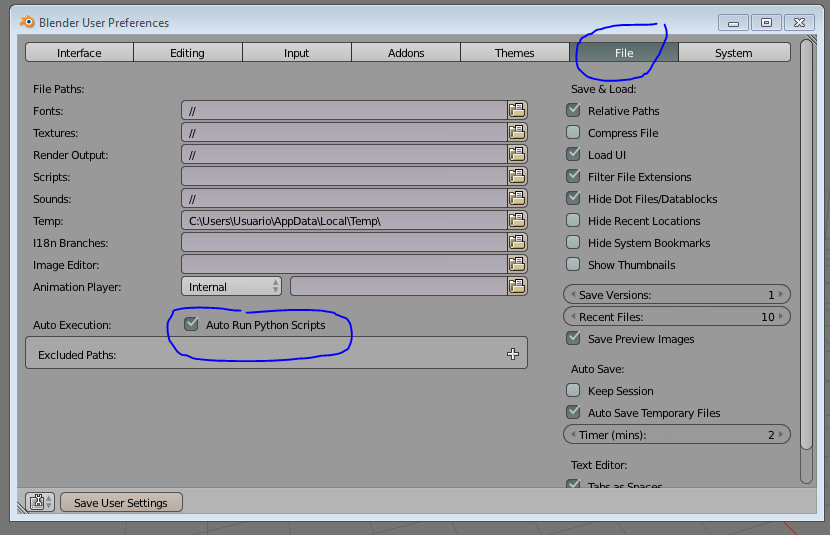830x535 pixels.
Task: Open editor type selector icon at bottom
Action: [40, 502]
